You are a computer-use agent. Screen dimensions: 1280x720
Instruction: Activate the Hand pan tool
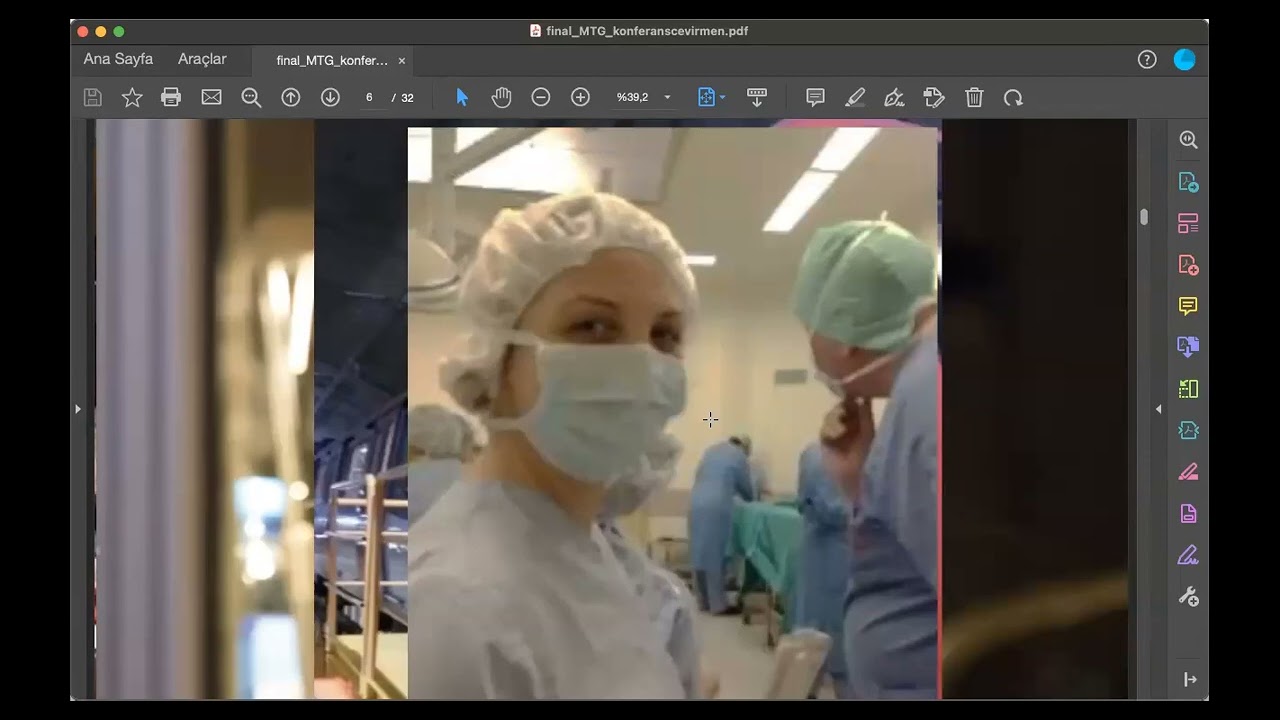coord(501,97)
